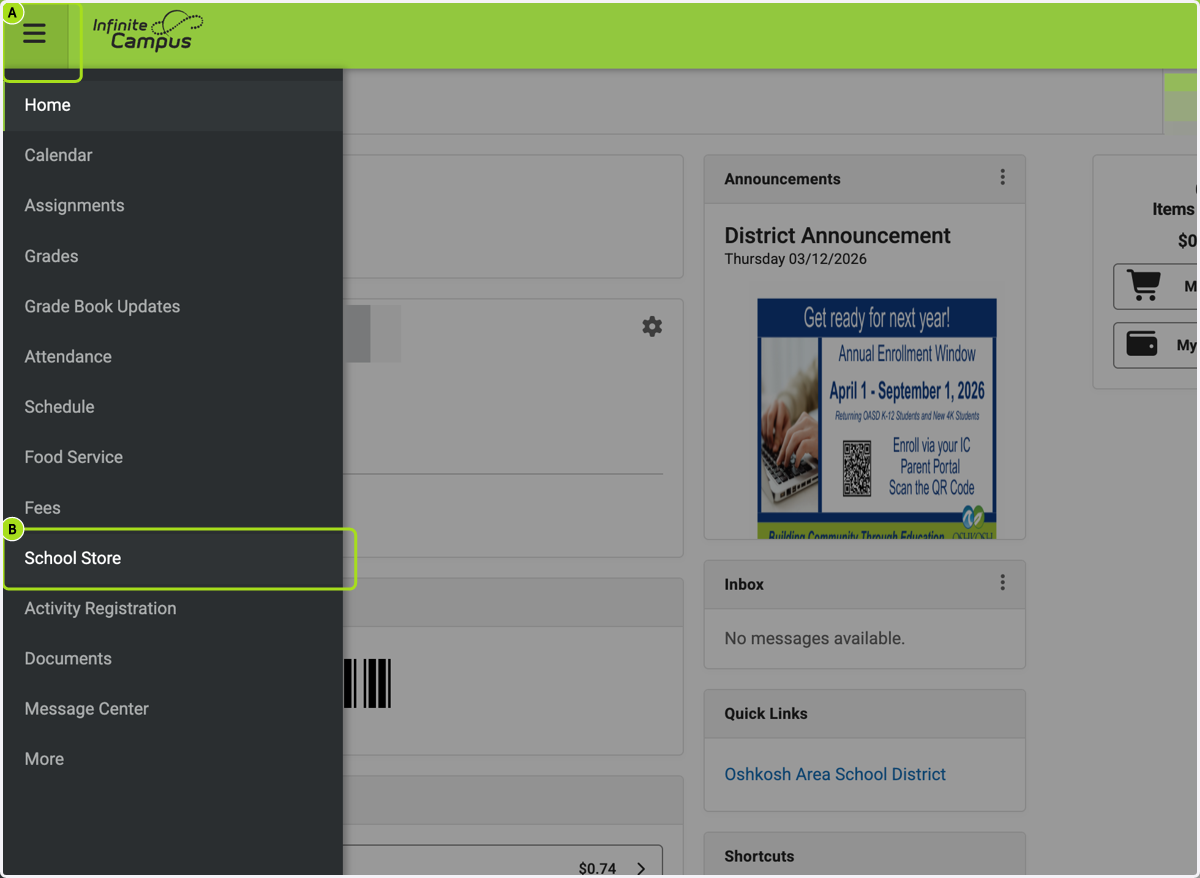Select Message Center menu item
1200x878 pixels.
click(173, 709)
